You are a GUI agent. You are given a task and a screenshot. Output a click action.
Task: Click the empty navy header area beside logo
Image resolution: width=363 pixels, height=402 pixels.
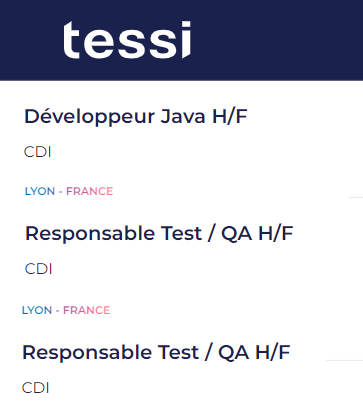click(x=277, y=40)
